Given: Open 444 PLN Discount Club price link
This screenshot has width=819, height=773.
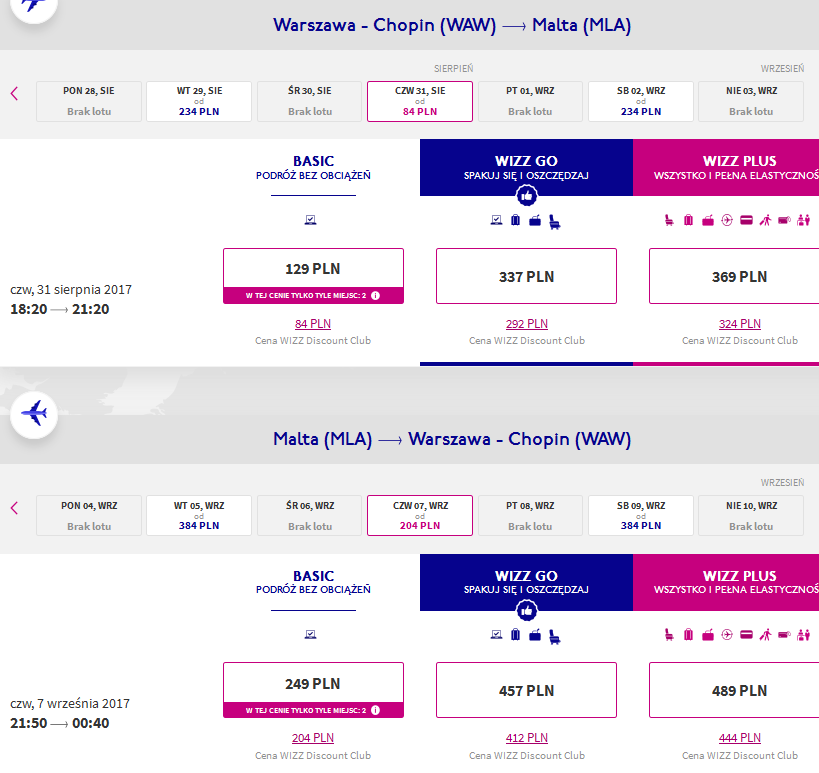Looking at the screenshot, I should (740, 738).
